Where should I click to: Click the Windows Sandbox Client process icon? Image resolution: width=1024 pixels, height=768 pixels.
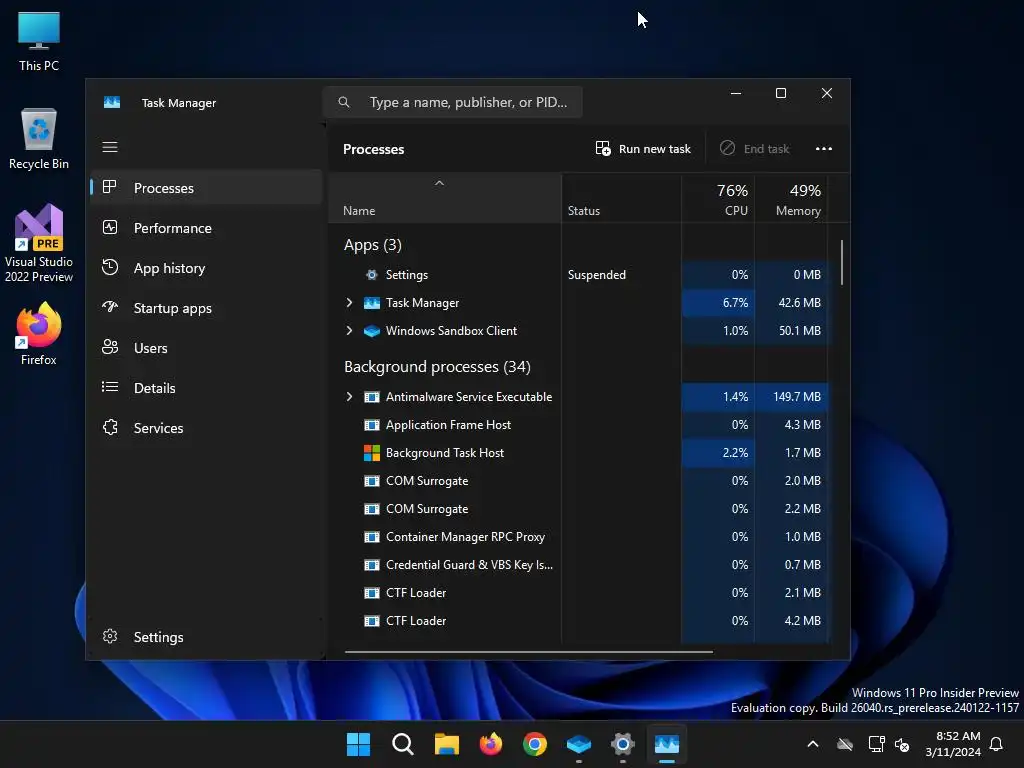(372, 331)
